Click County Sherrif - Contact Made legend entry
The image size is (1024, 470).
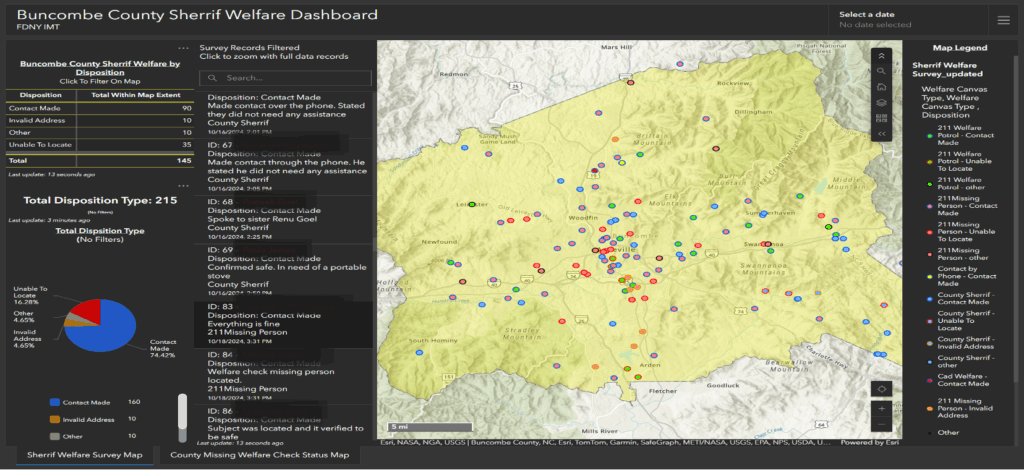(x=959, y=299)
